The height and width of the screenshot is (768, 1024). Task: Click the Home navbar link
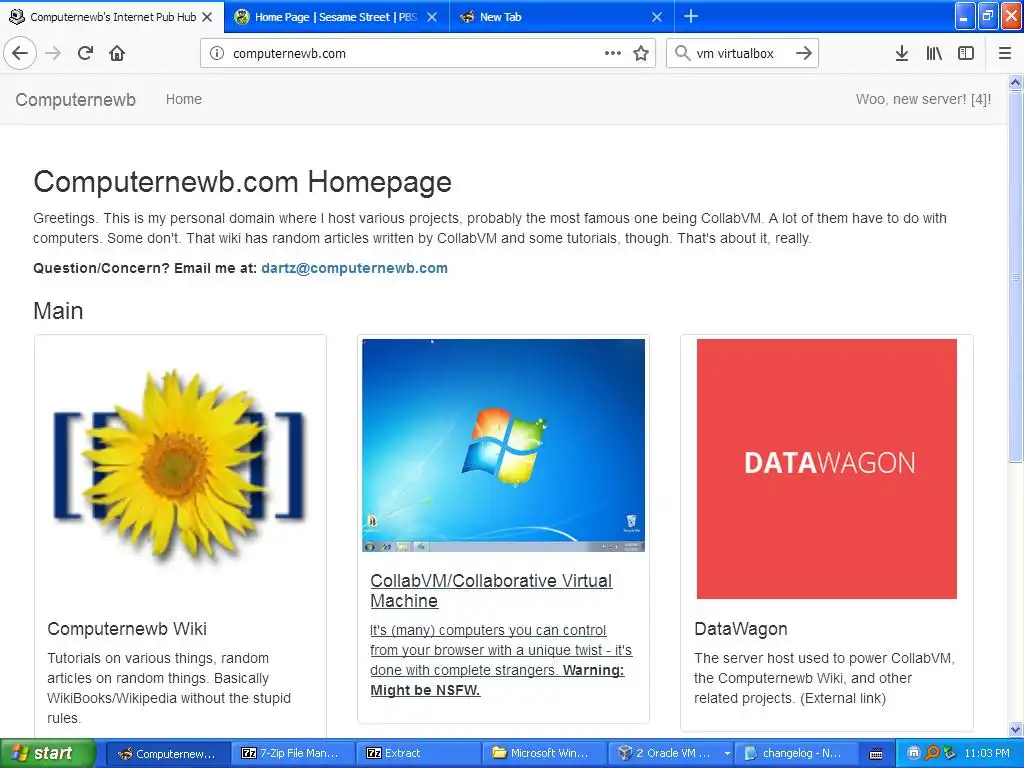point(184,99)
